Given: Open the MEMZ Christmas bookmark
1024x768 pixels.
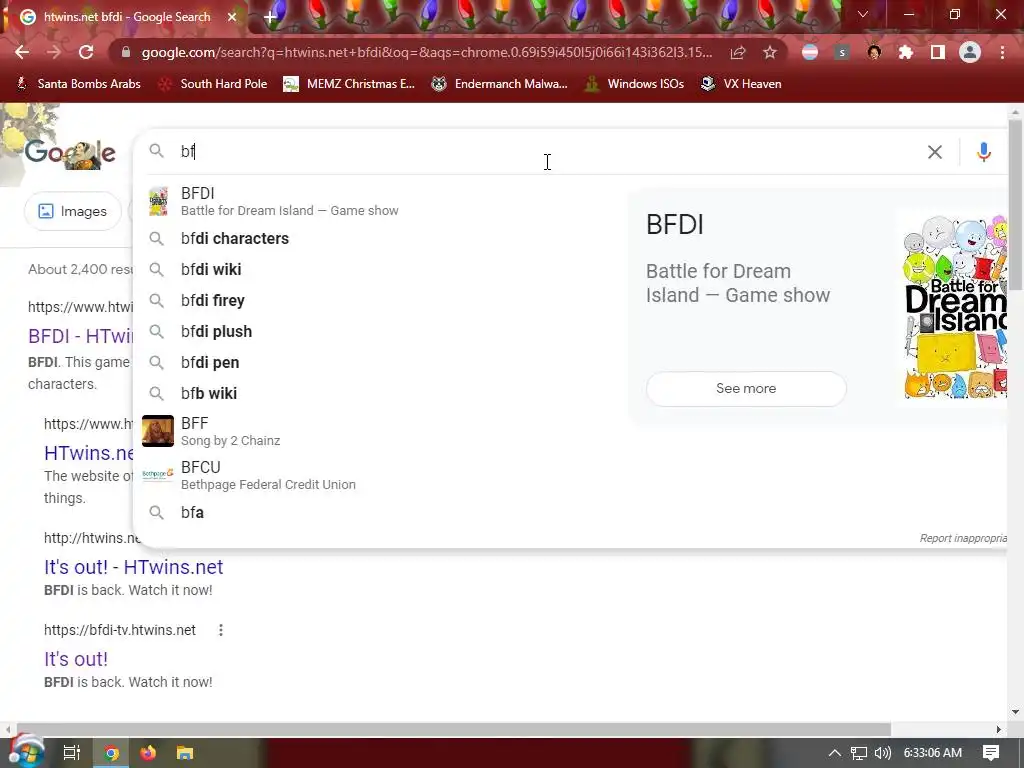Looking at the screenshot, I should 349,84.
